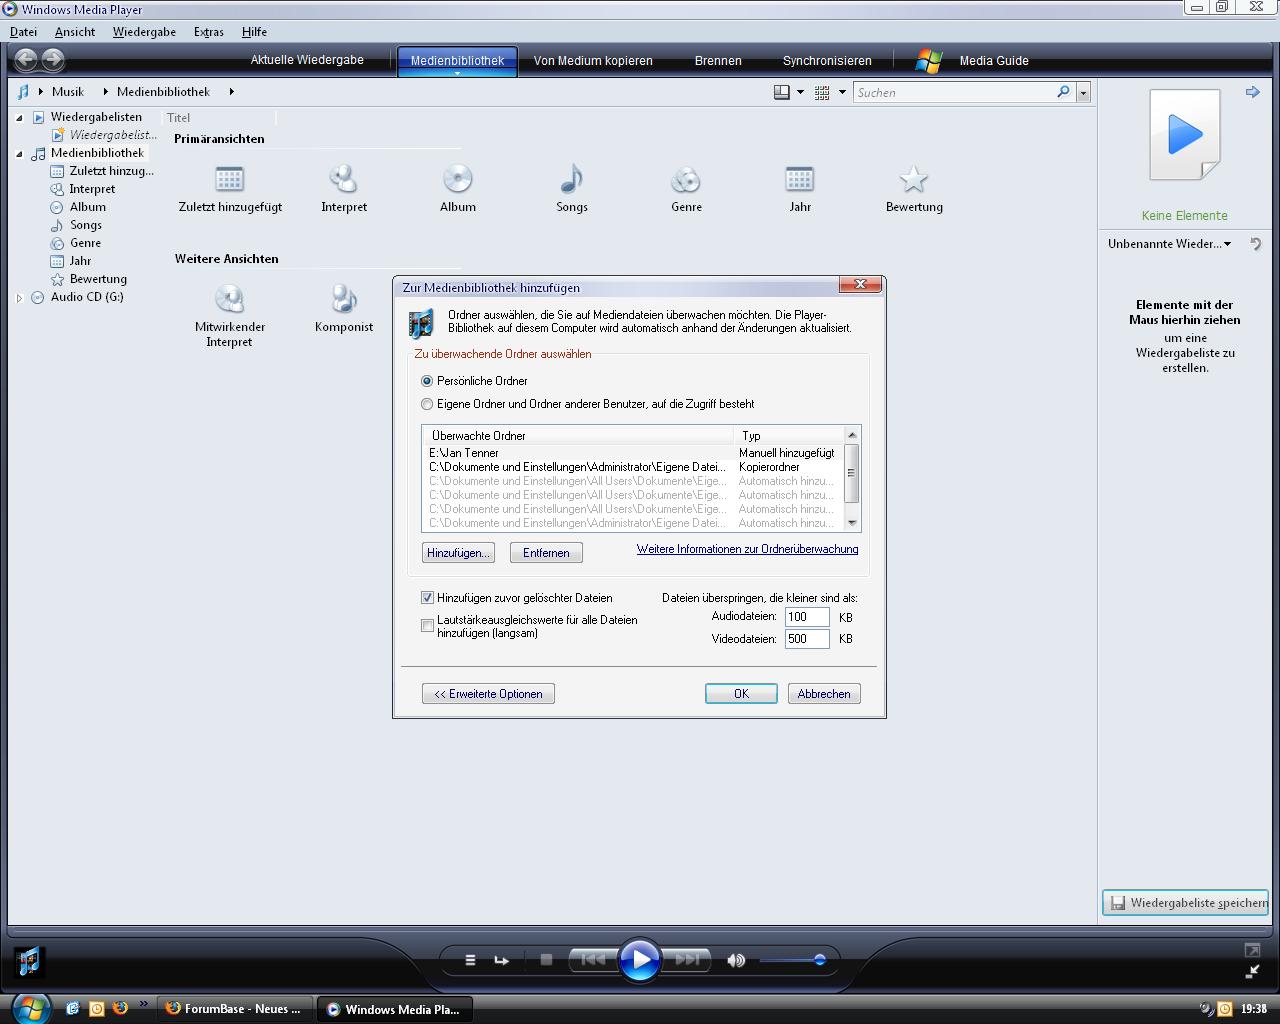Open the Zuletzt hinzugefügt view icon
Screen dimensions: 1280x1024
[x=230, y=180]
